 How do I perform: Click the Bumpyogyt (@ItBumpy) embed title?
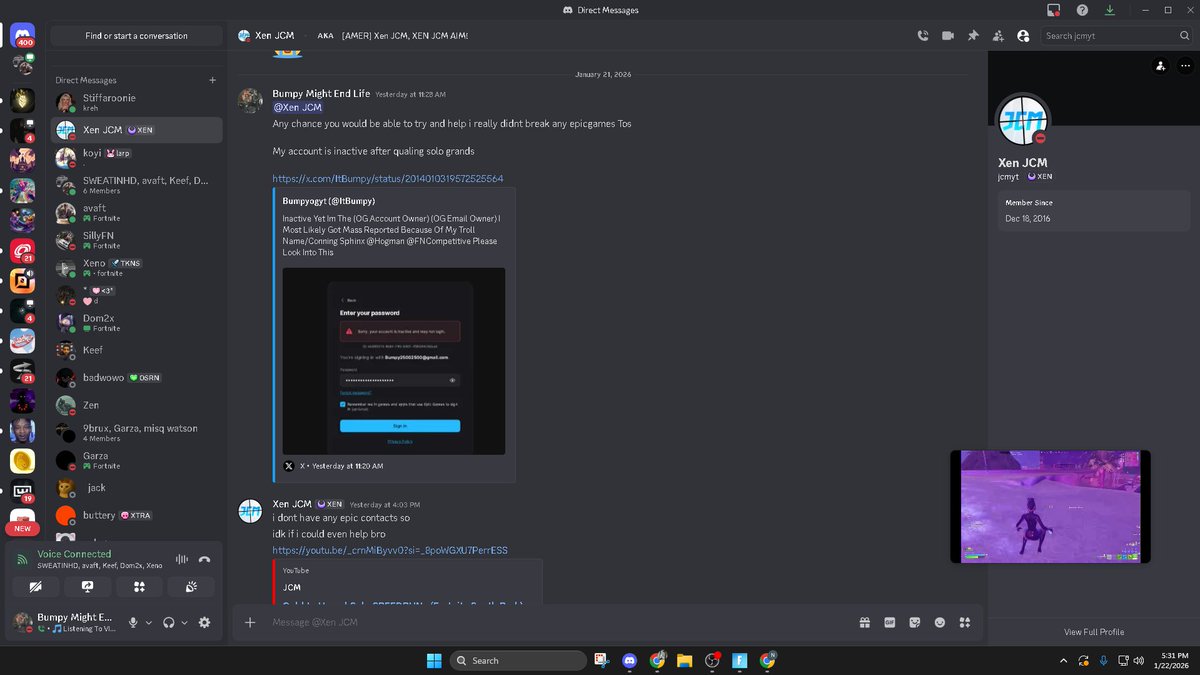329,201
